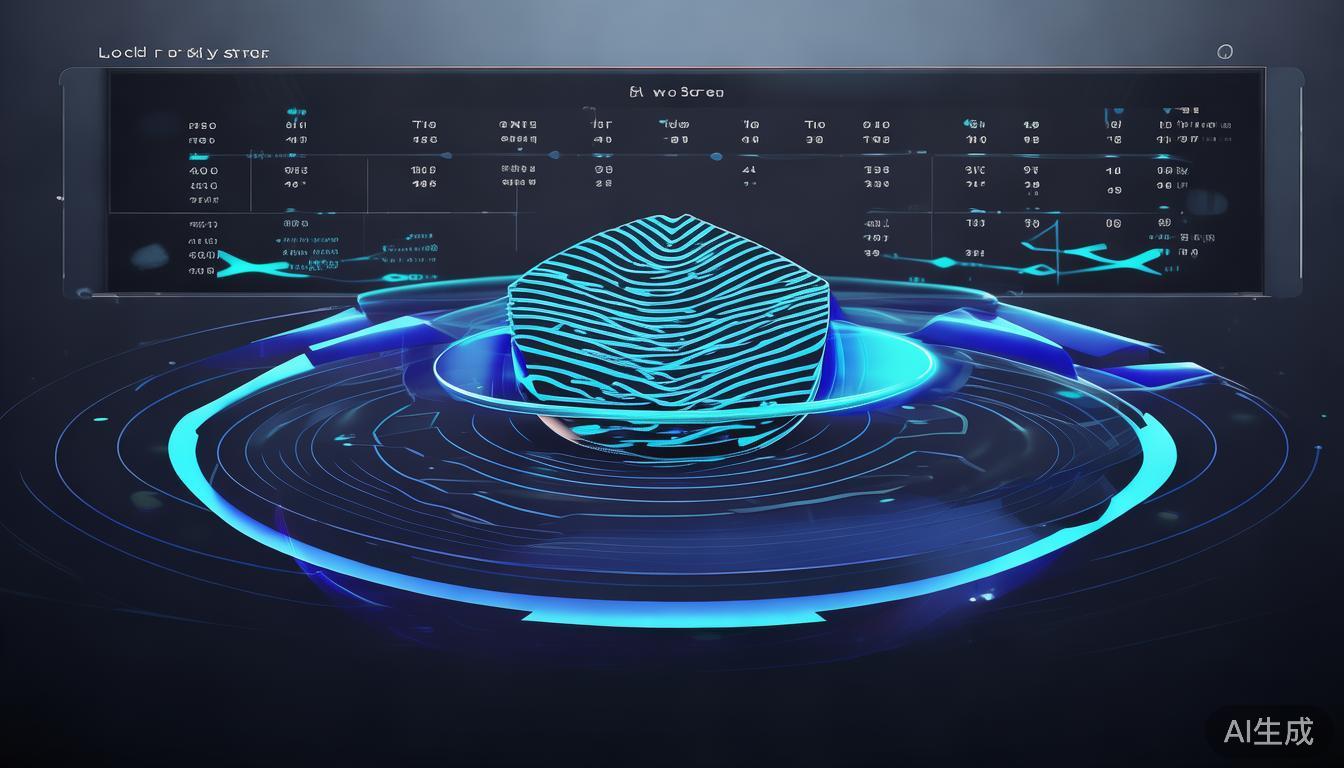1344x768 pixels.
Task: Click the AI生成 badge
Action: [1268, 731]
